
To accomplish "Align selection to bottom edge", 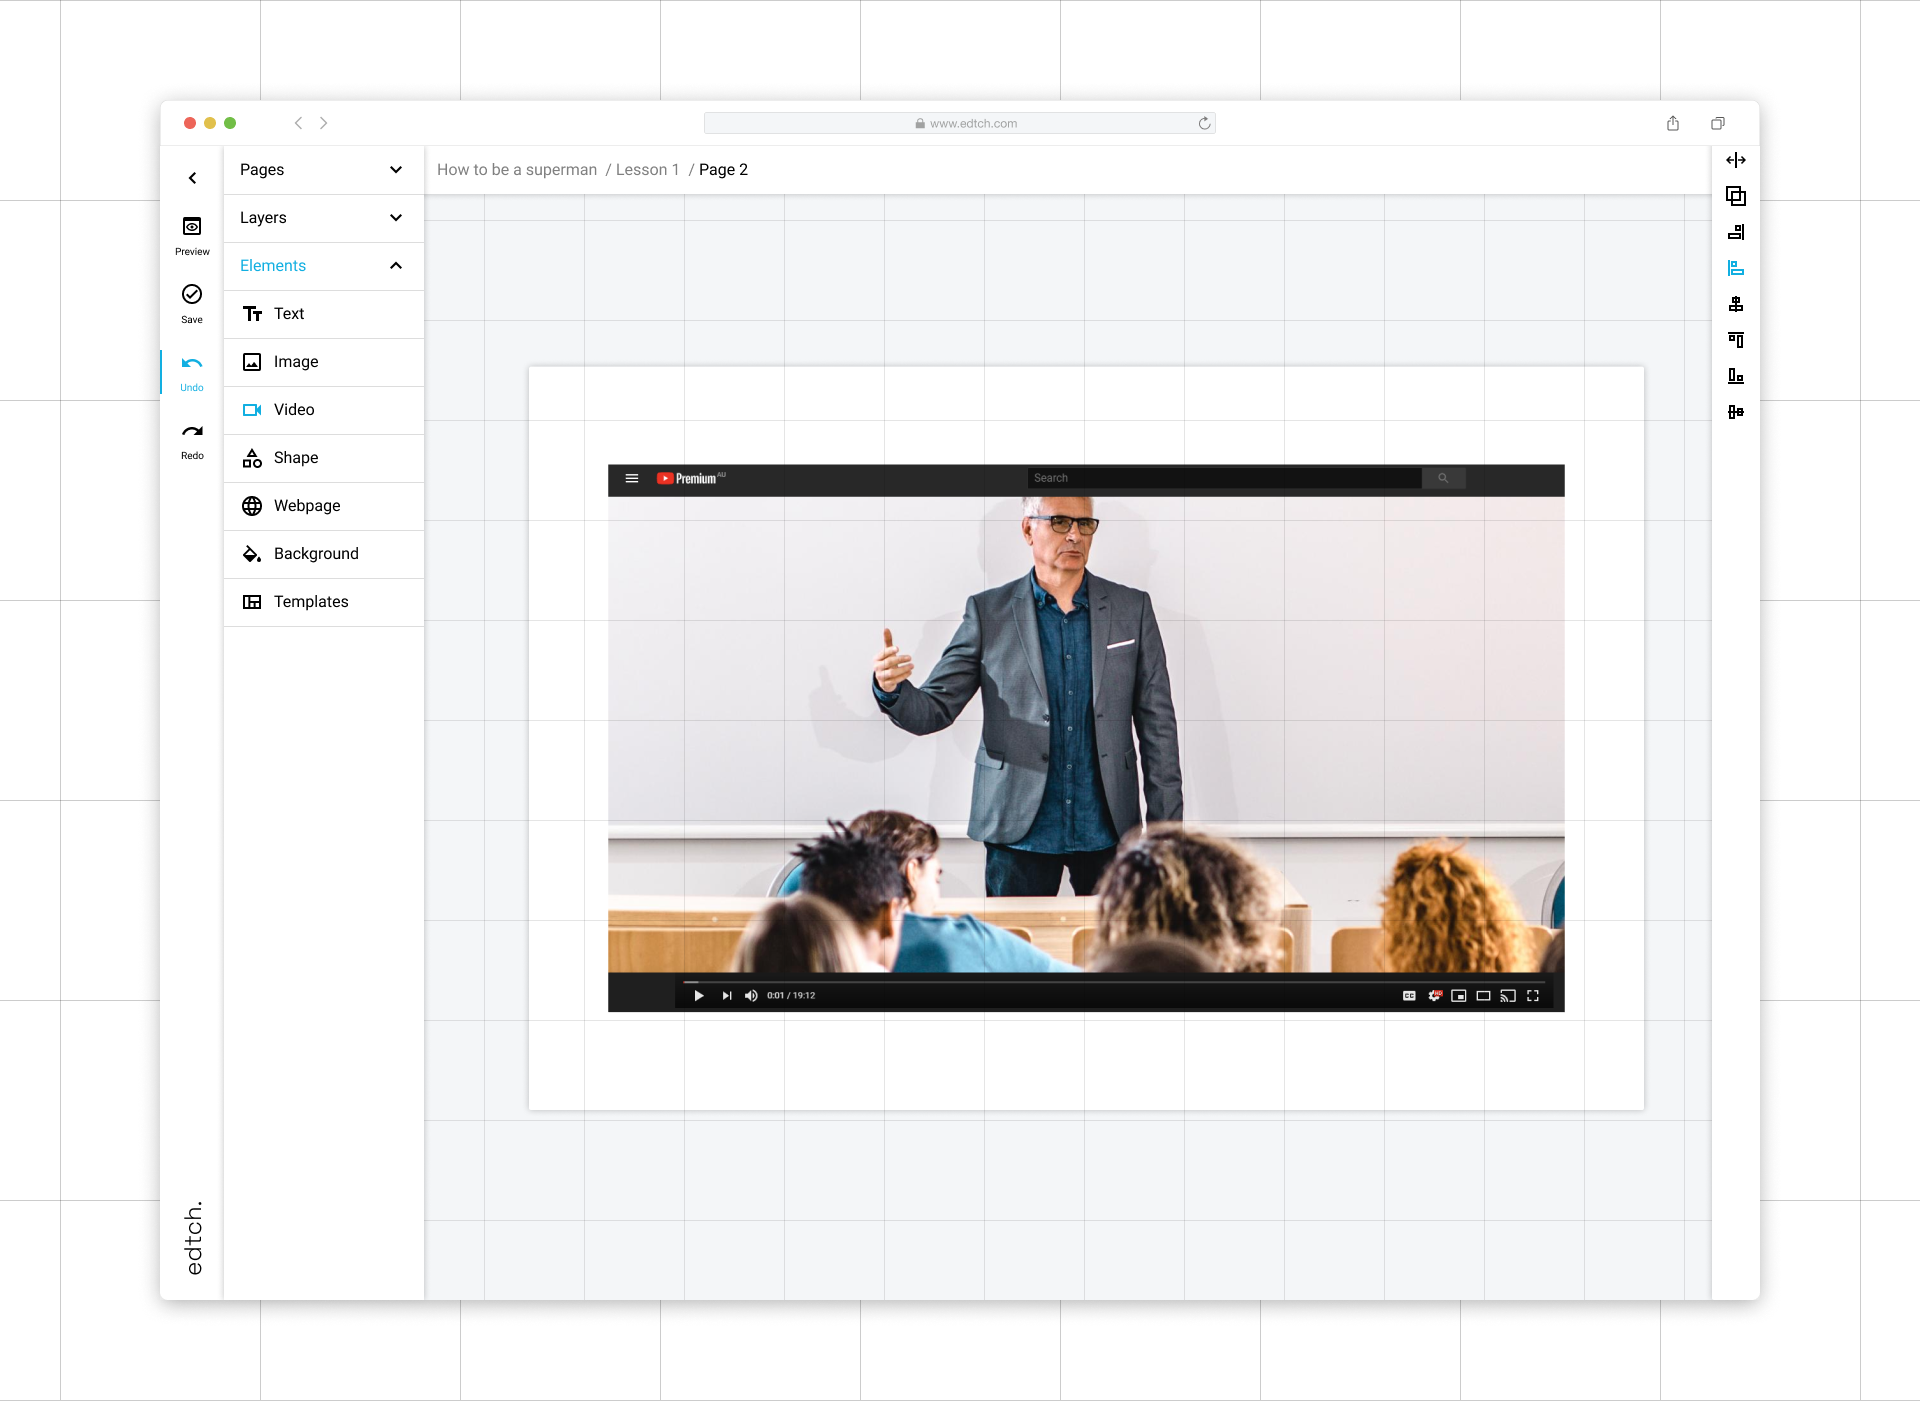I will tap(1736, 376).
